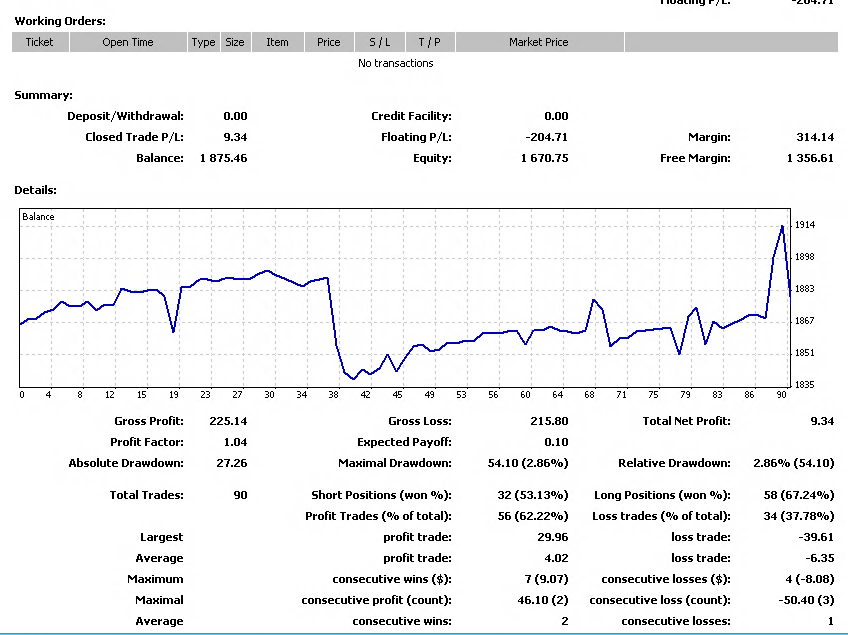Select the largest loss trade value -39.61

(815, 537)
